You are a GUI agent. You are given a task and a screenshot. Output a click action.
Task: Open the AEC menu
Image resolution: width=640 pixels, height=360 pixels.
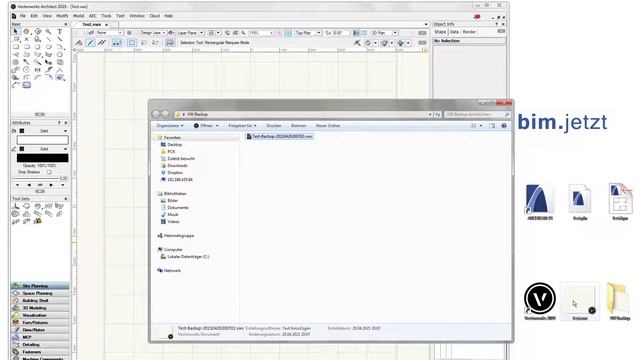click(x=93, y=16)
